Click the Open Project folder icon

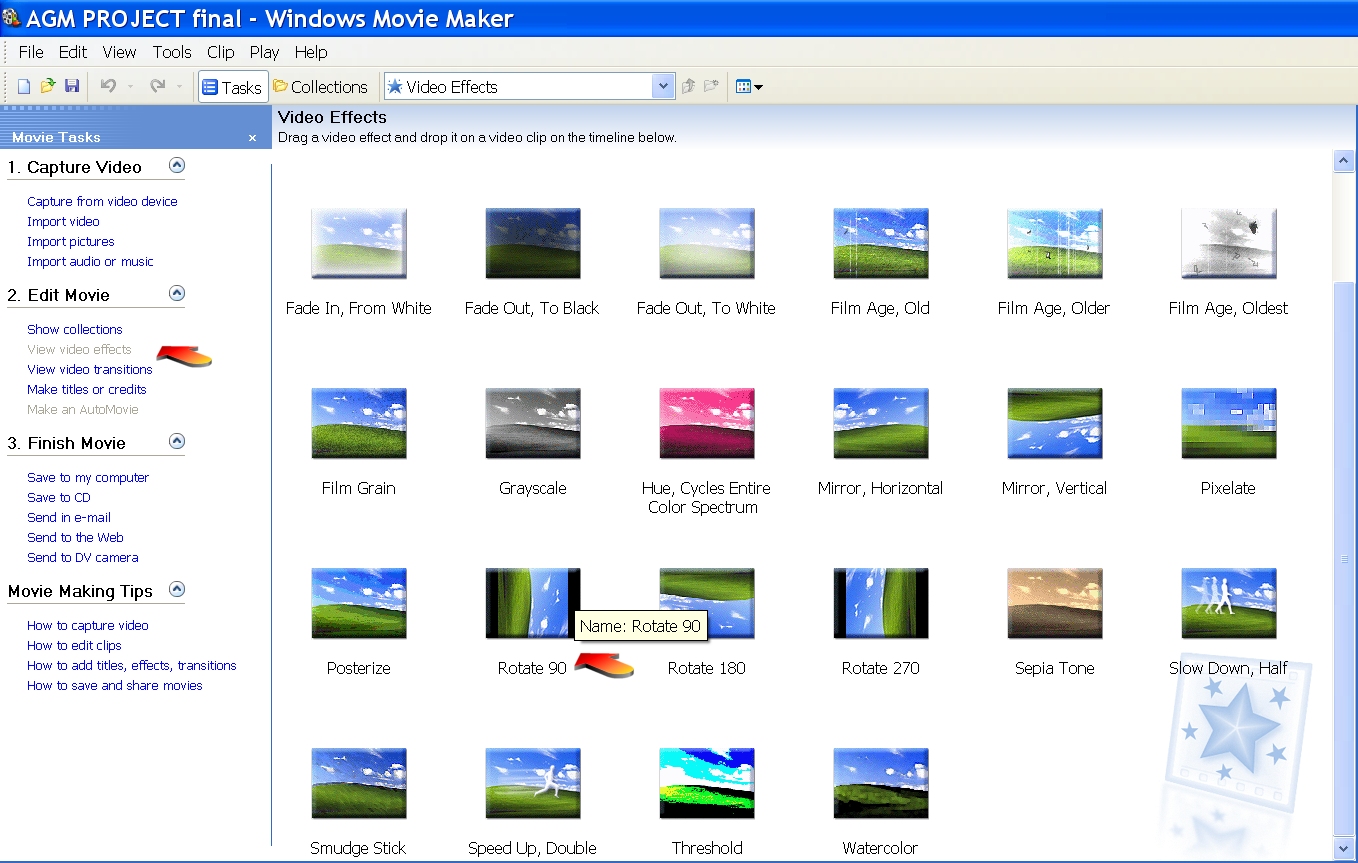point(48,87)
